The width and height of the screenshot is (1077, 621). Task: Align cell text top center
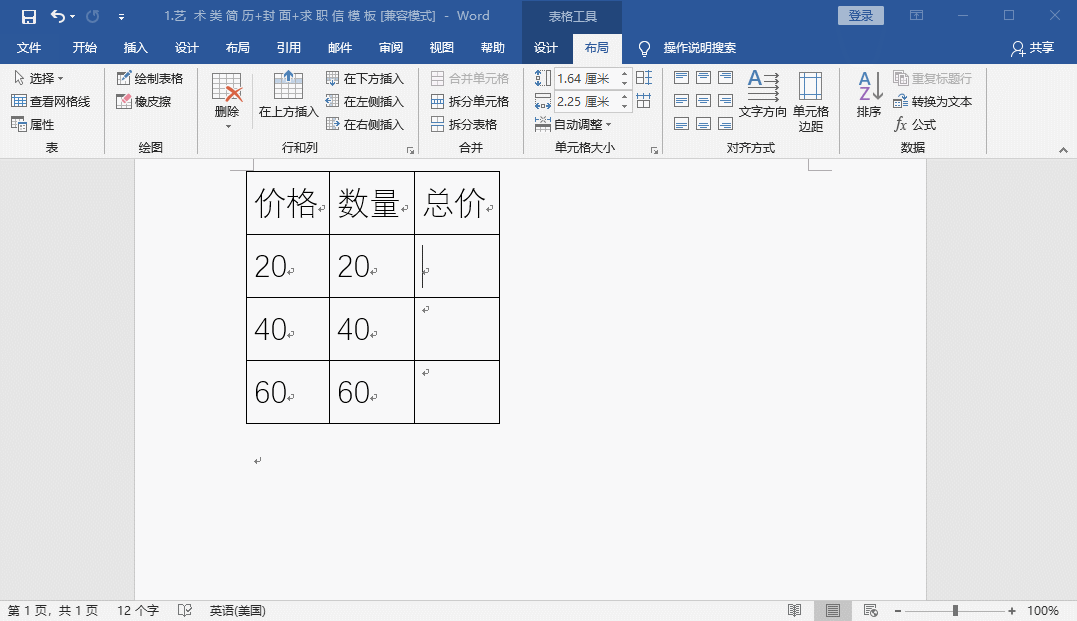[703, 78]
